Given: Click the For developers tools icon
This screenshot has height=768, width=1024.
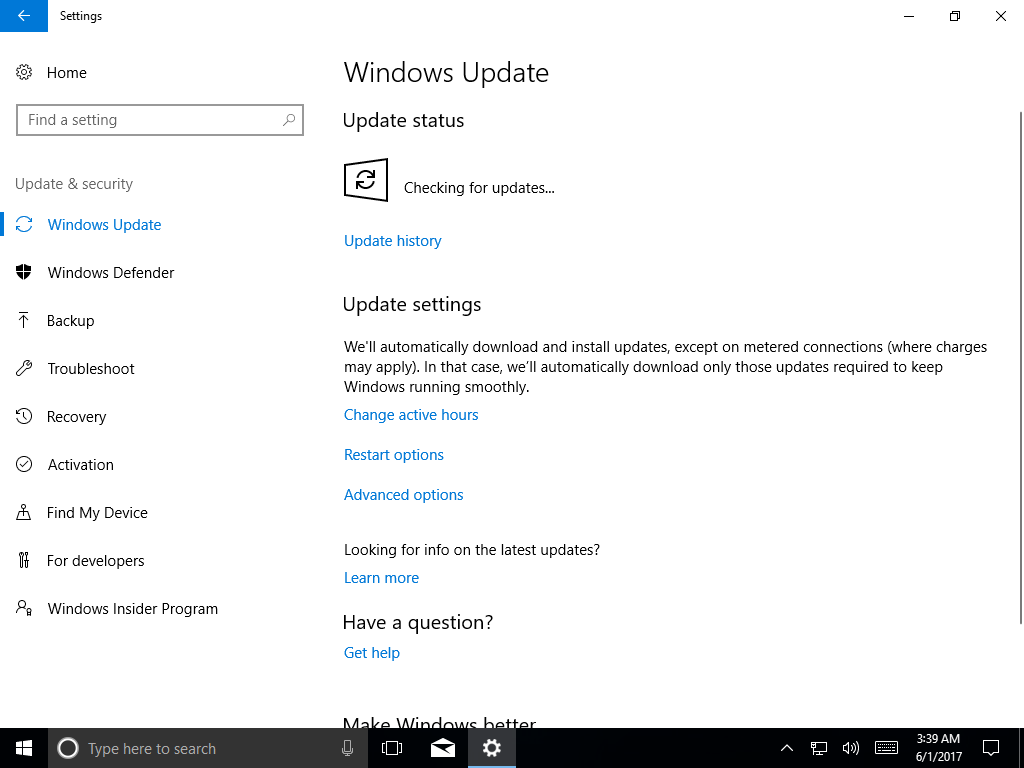Looking at the screenshot, I should click(x=24, y=560).
